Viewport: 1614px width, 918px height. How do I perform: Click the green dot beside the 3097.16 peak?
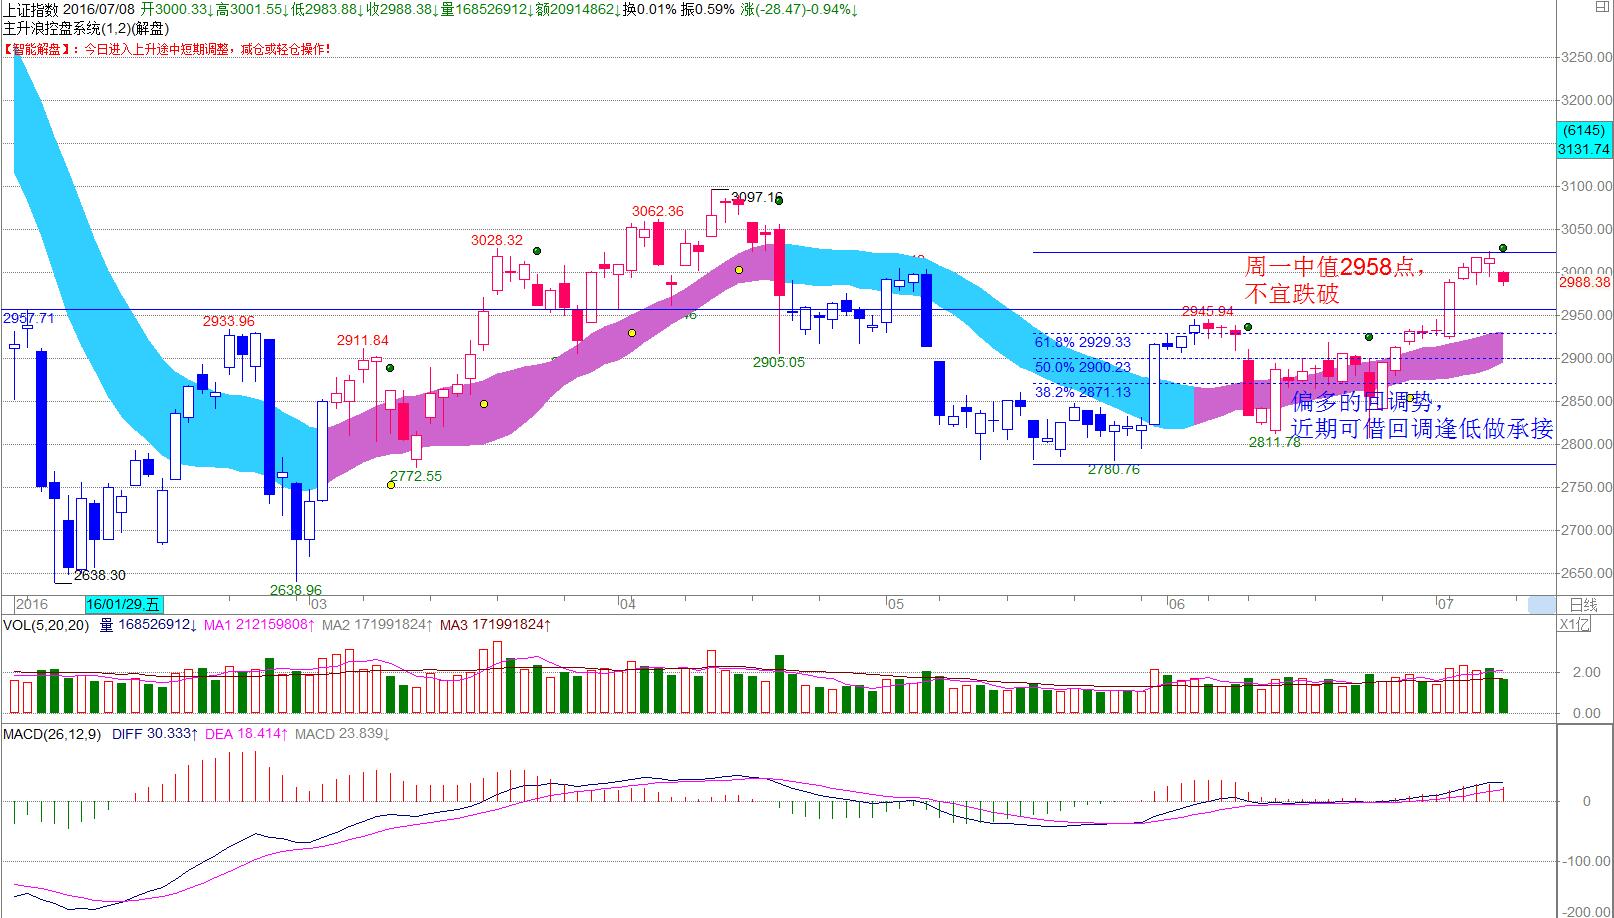(779, 201)
